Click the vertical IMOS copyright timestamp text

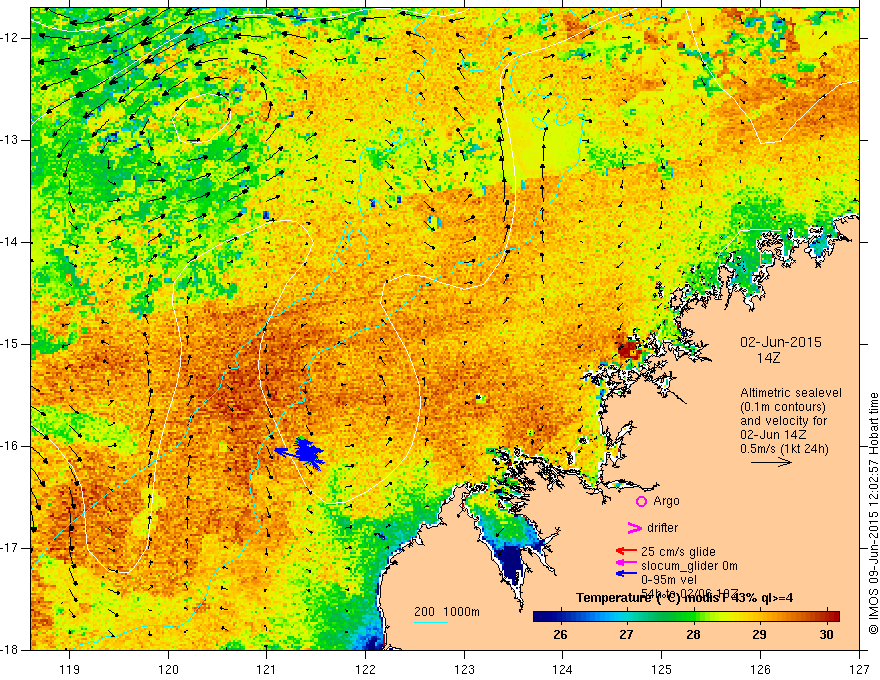pos(873,513)
